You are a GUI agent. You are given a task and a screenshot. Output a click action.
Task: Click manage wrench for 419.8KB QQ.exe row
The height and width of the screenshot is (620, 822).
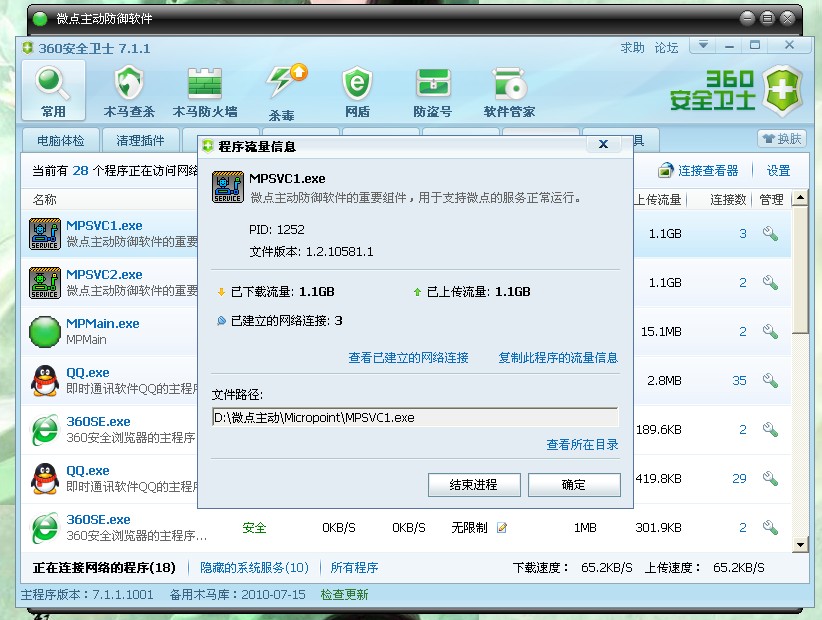pos(770,478)
